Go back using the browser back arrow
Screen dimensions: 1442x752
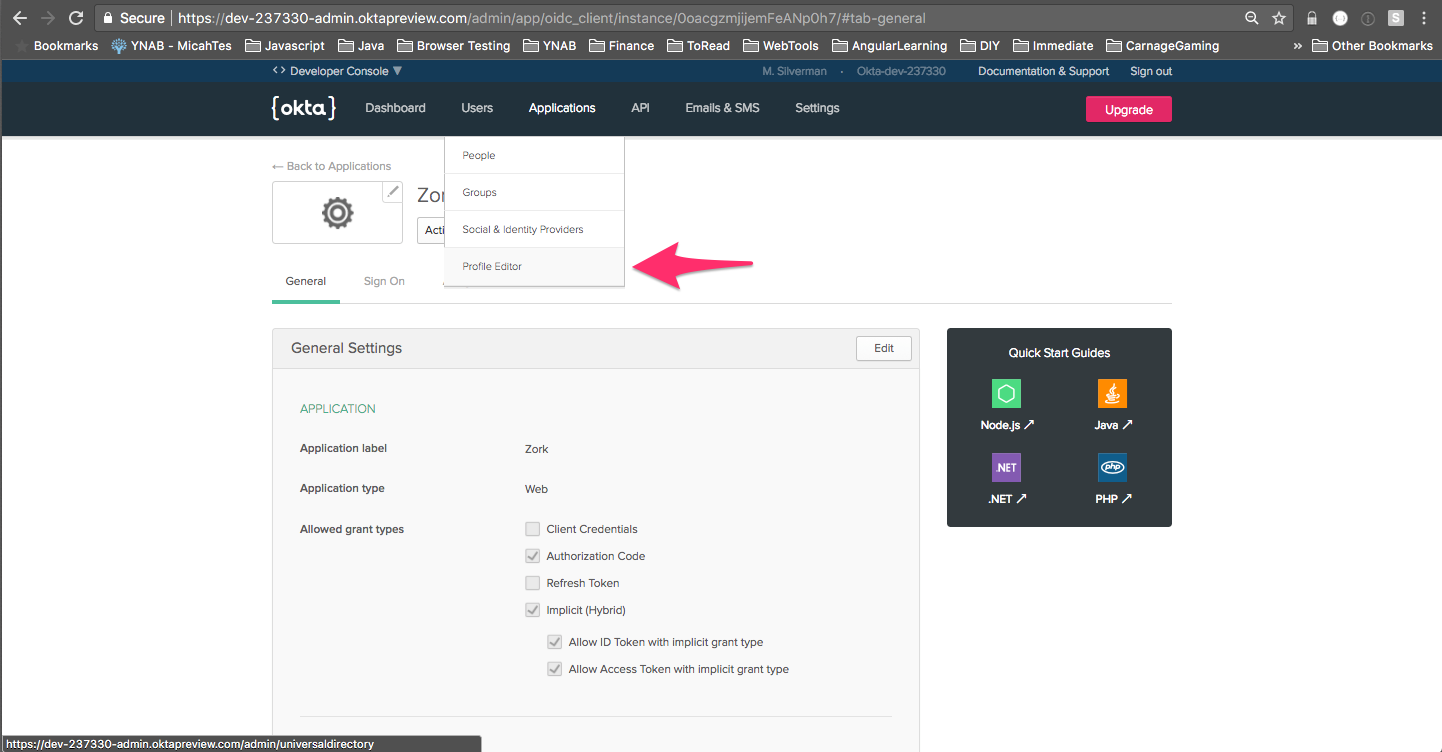coord(20,18)
